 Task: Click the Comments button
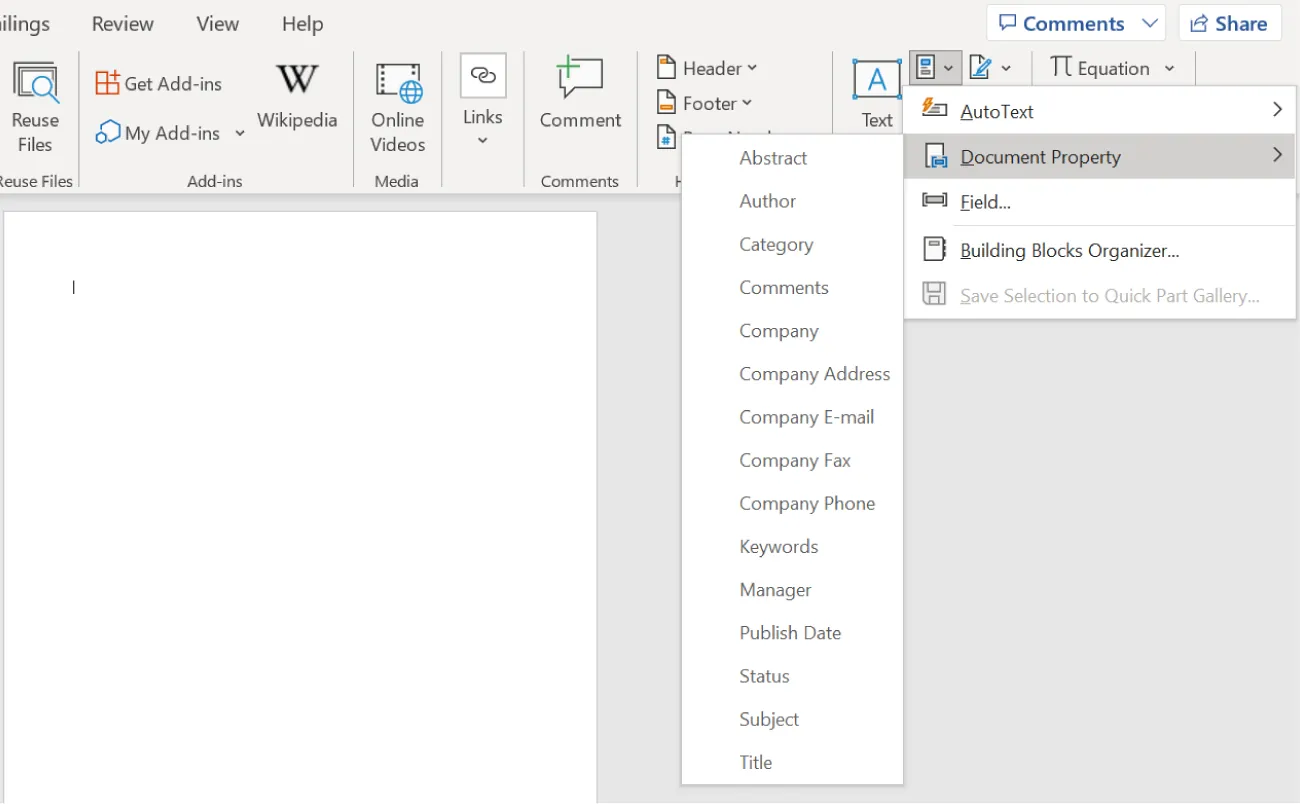tap(1064, 22)
